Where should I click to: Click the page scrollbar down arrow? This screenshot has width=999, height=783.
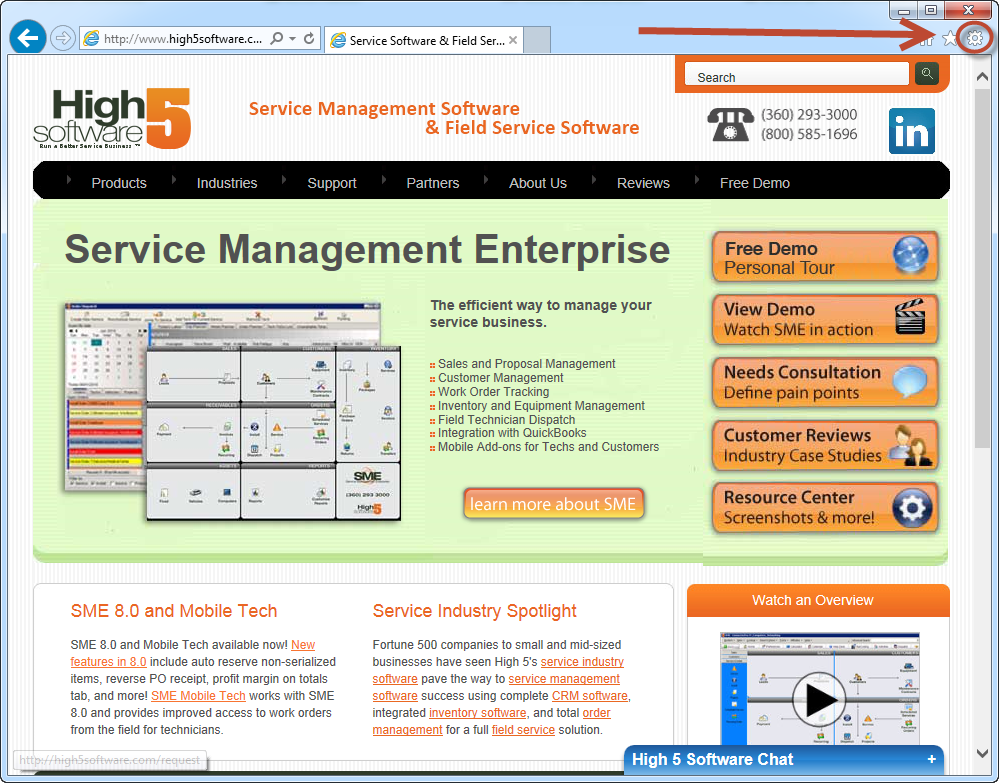point(982,753)
